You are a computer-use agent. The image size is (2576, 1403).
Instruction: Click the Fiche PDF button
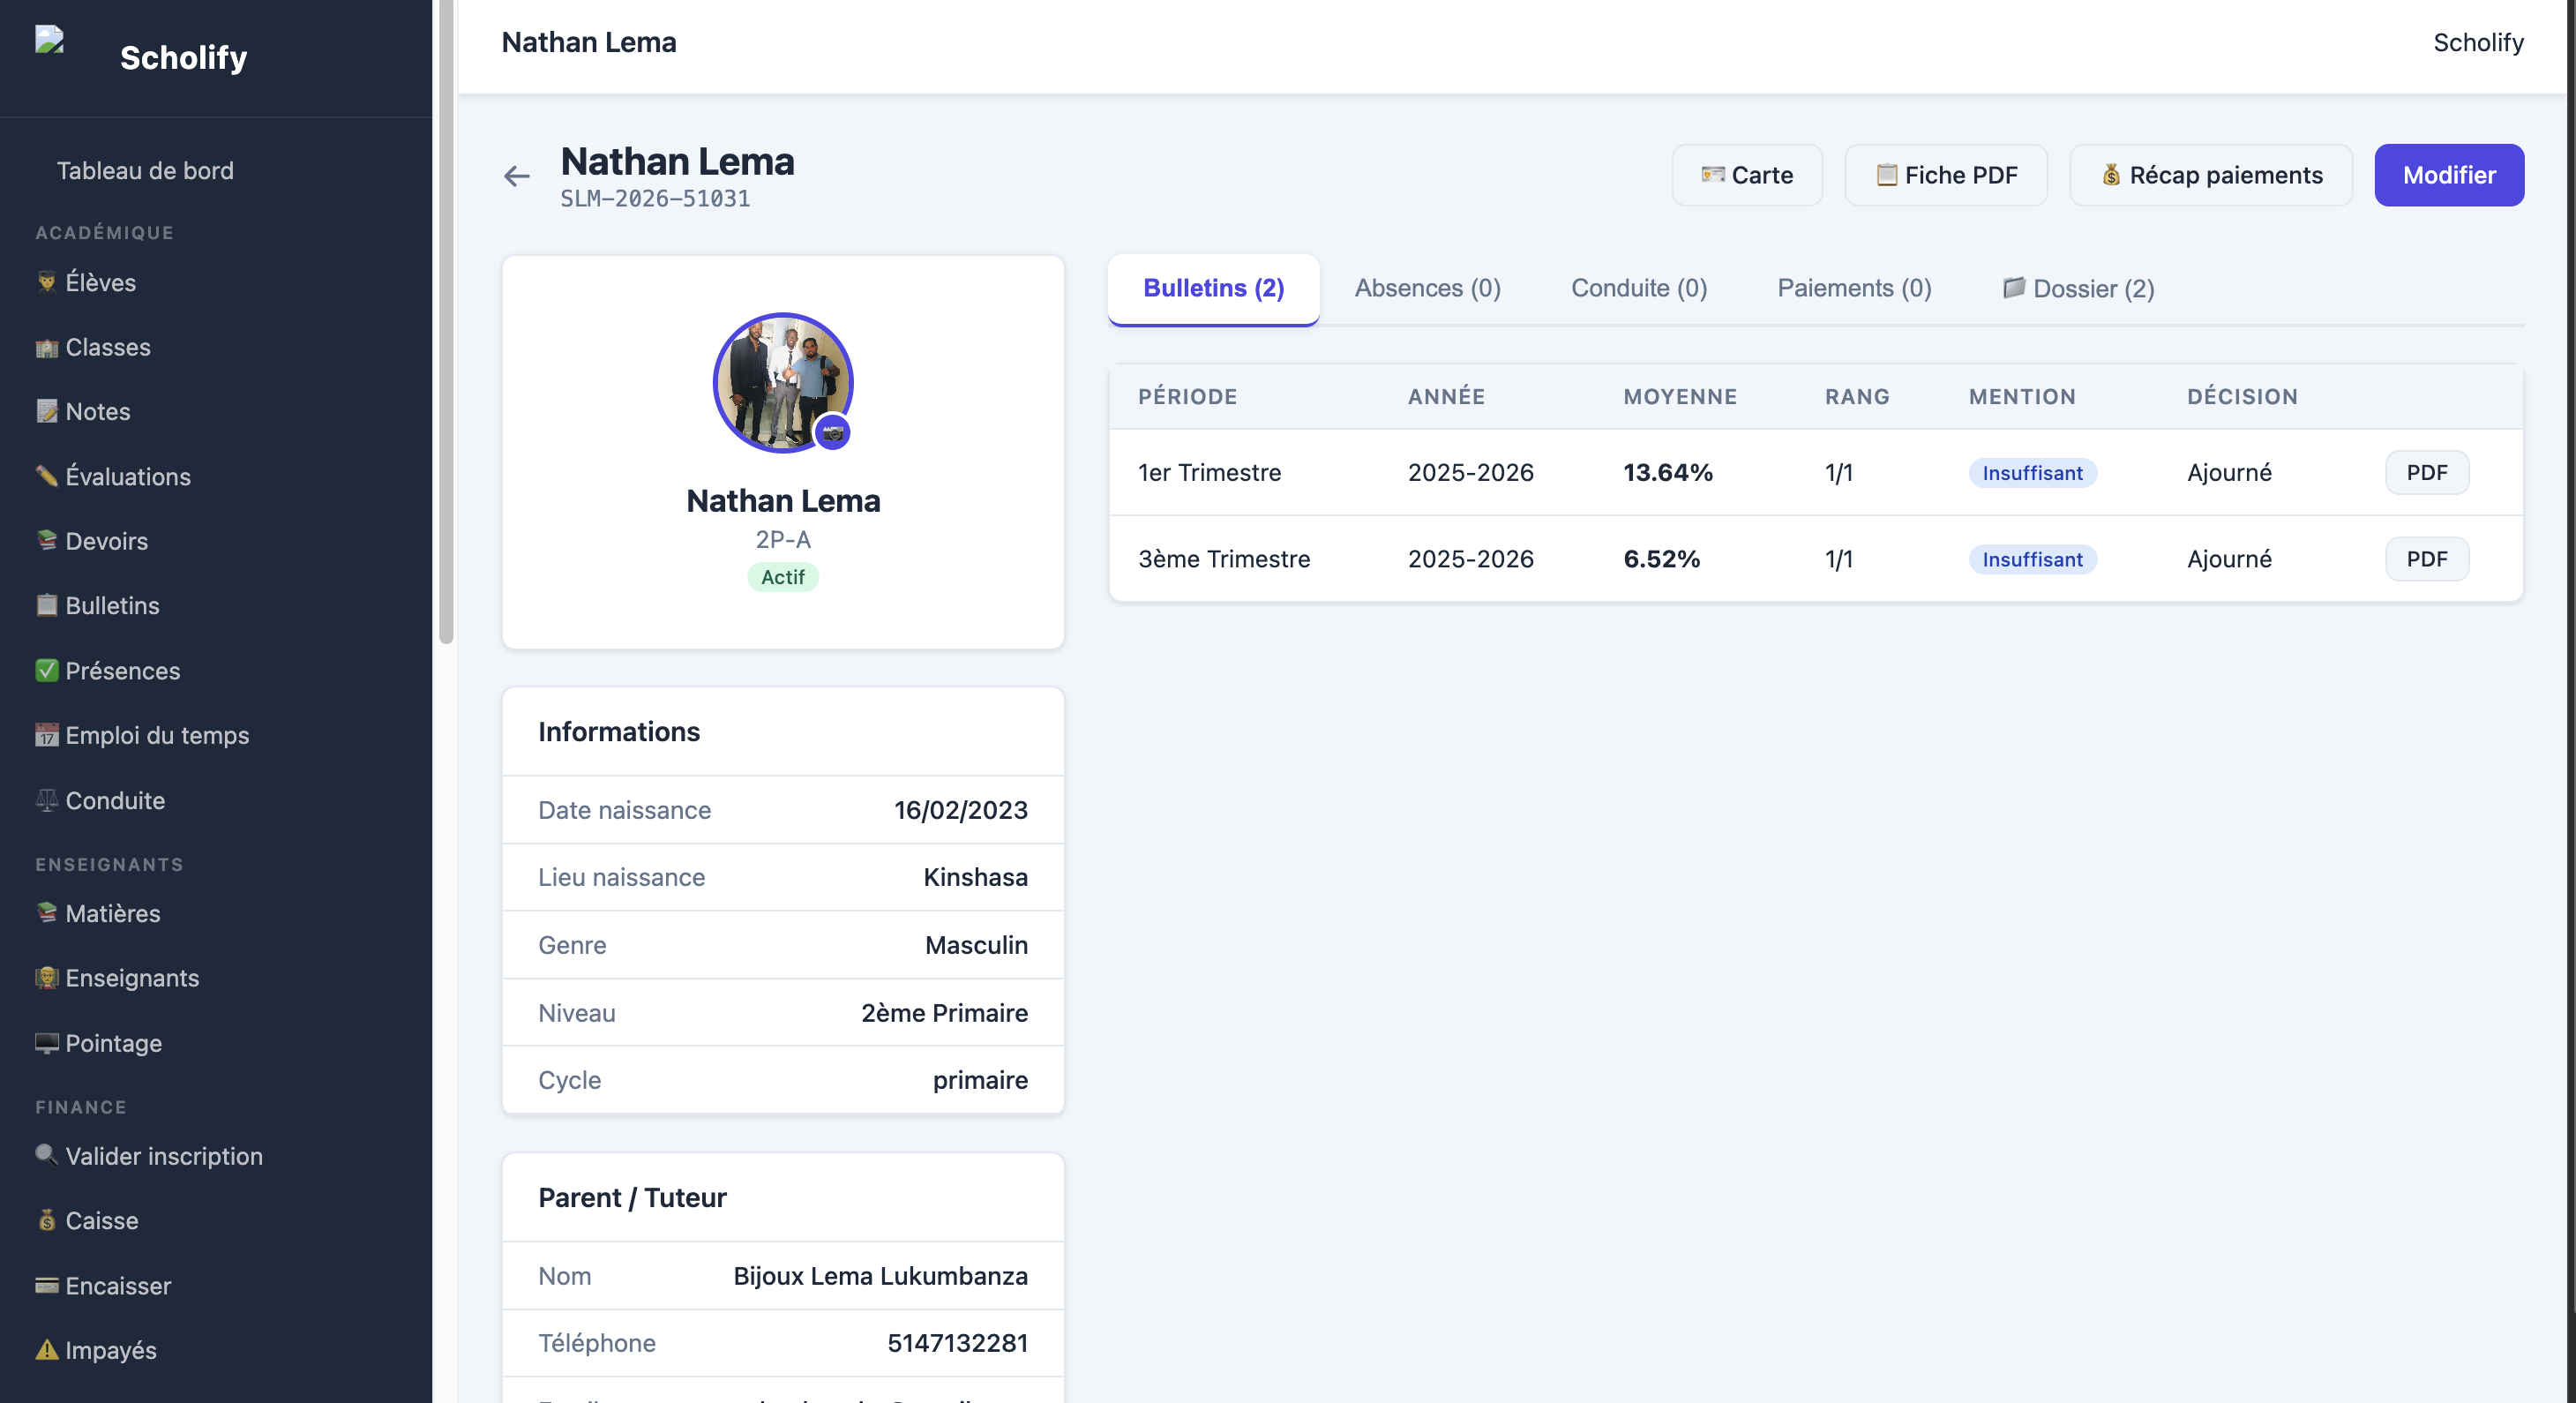click(x=1946, y=175)
